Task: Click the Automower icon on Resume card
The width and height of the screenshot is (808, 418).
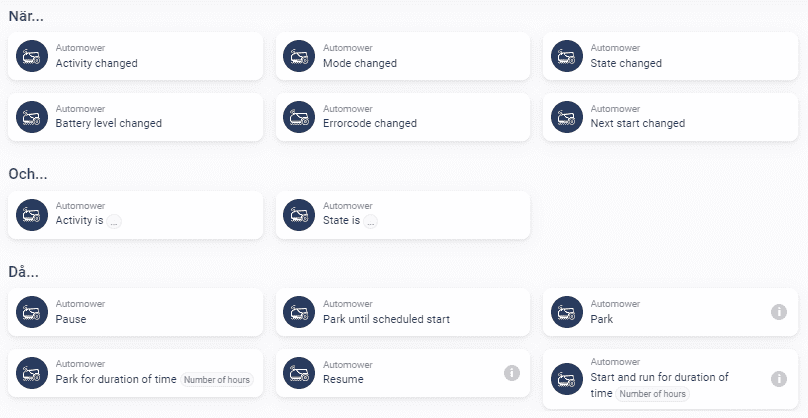Action: (300, 372)
